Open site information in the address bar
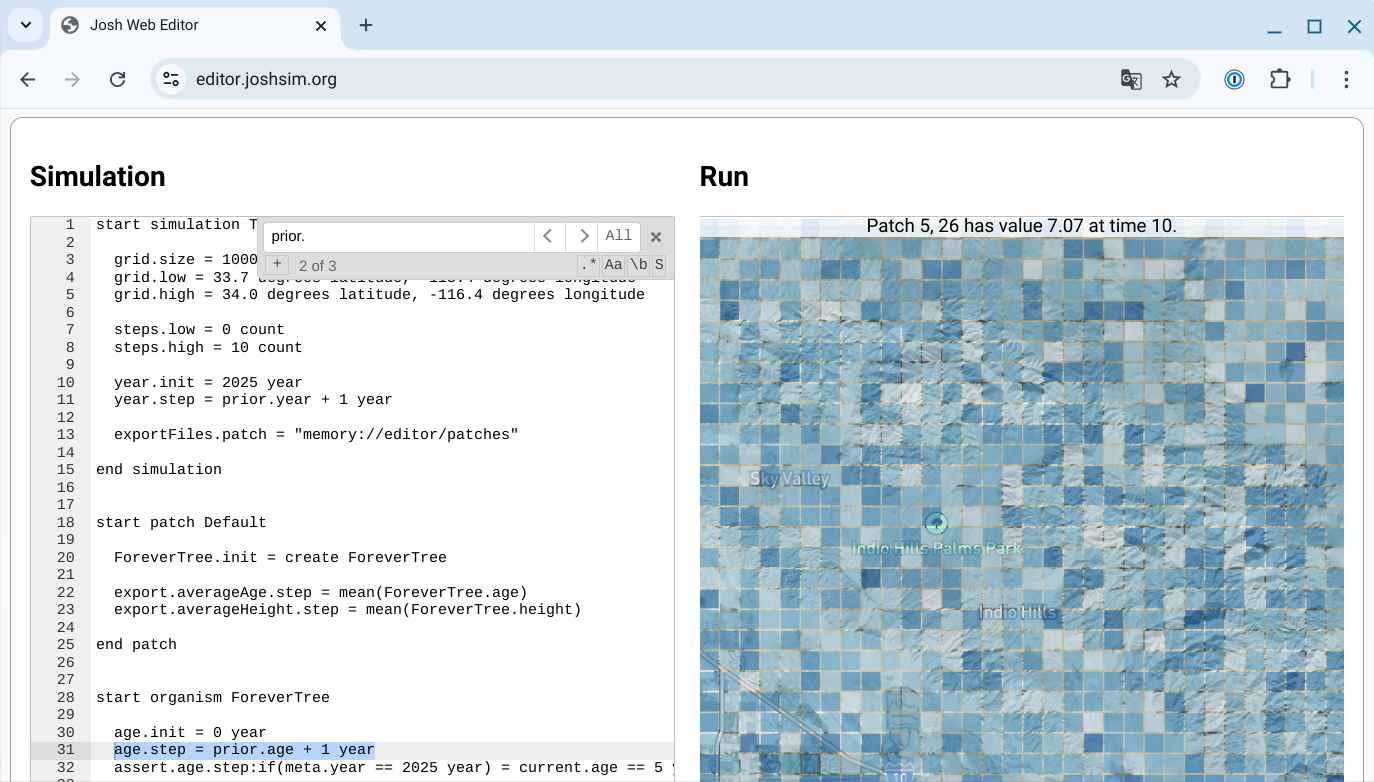Screen dimensions: 1374x782 point(171,78)
